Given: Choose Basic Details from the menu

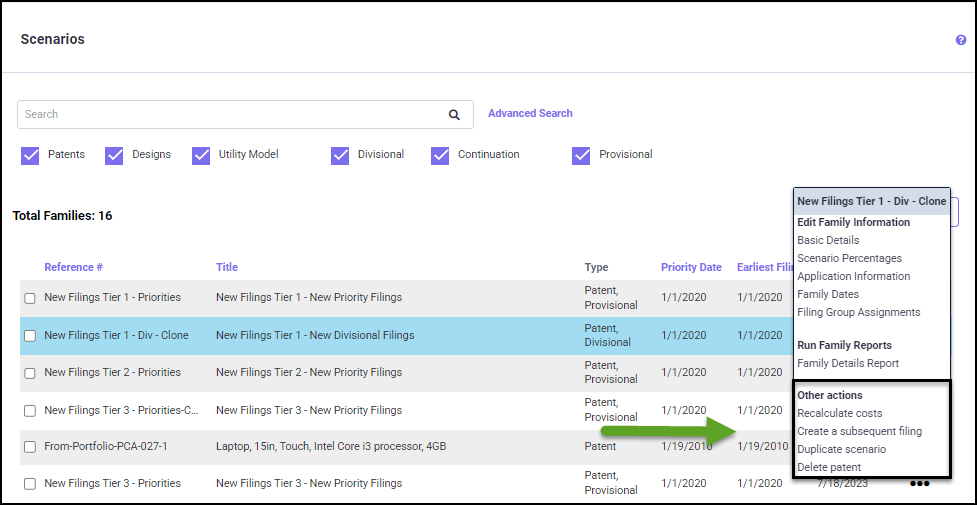Looking at the screenshot, I should point(828,241).
